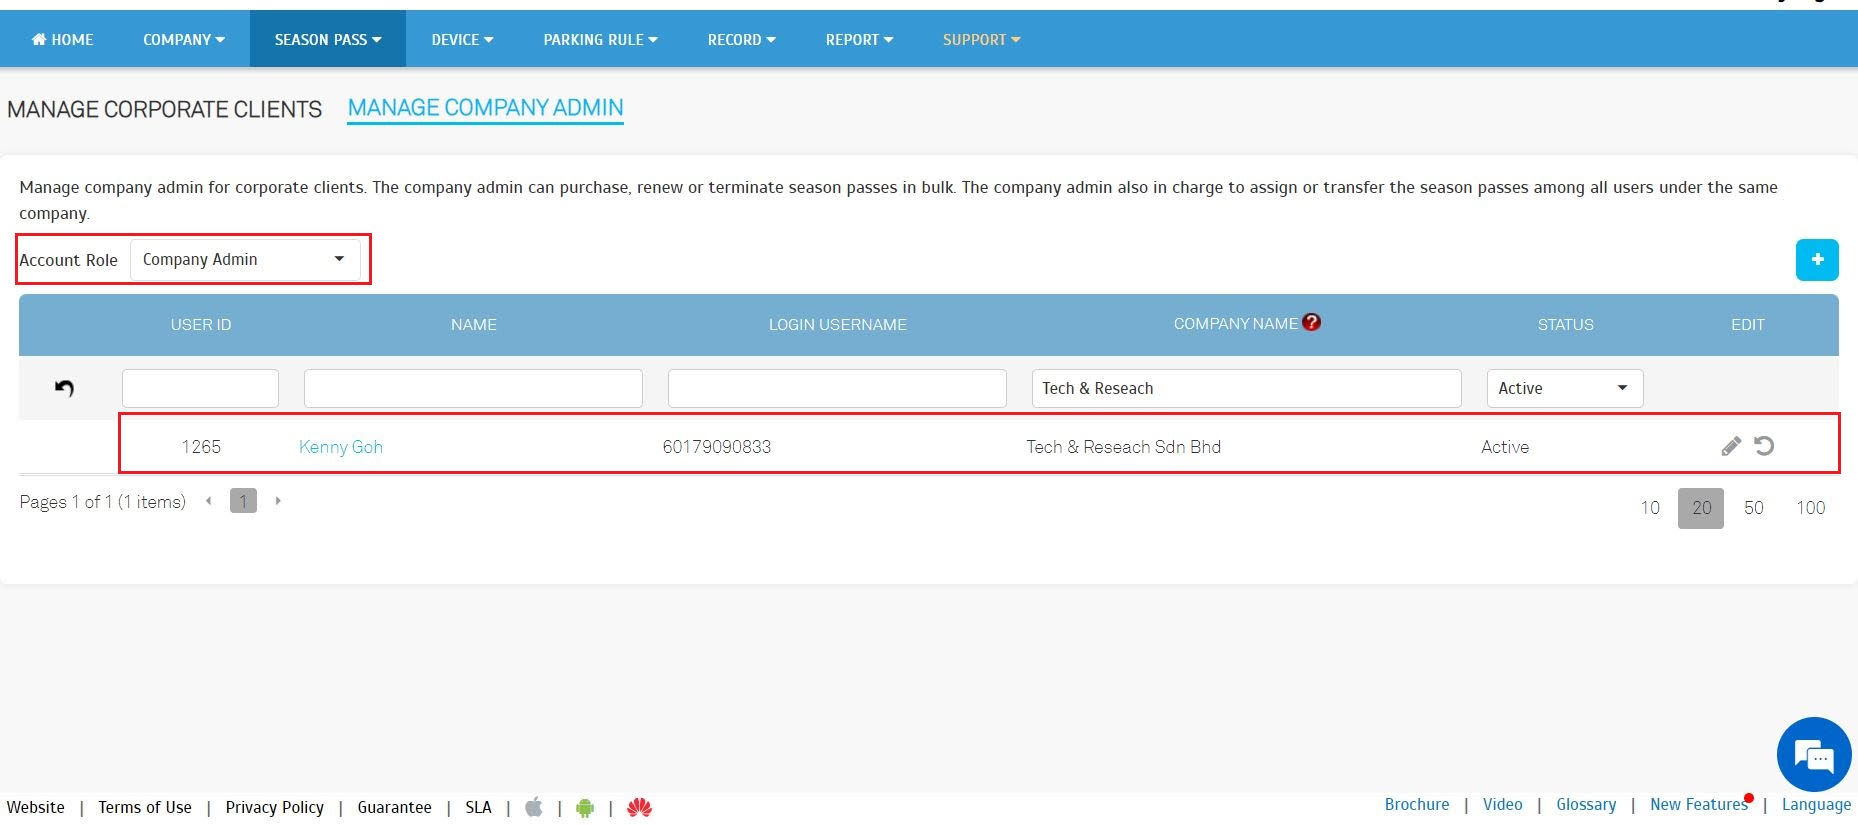
Task: Open the Report menu
Action: (x=859, y=40)
